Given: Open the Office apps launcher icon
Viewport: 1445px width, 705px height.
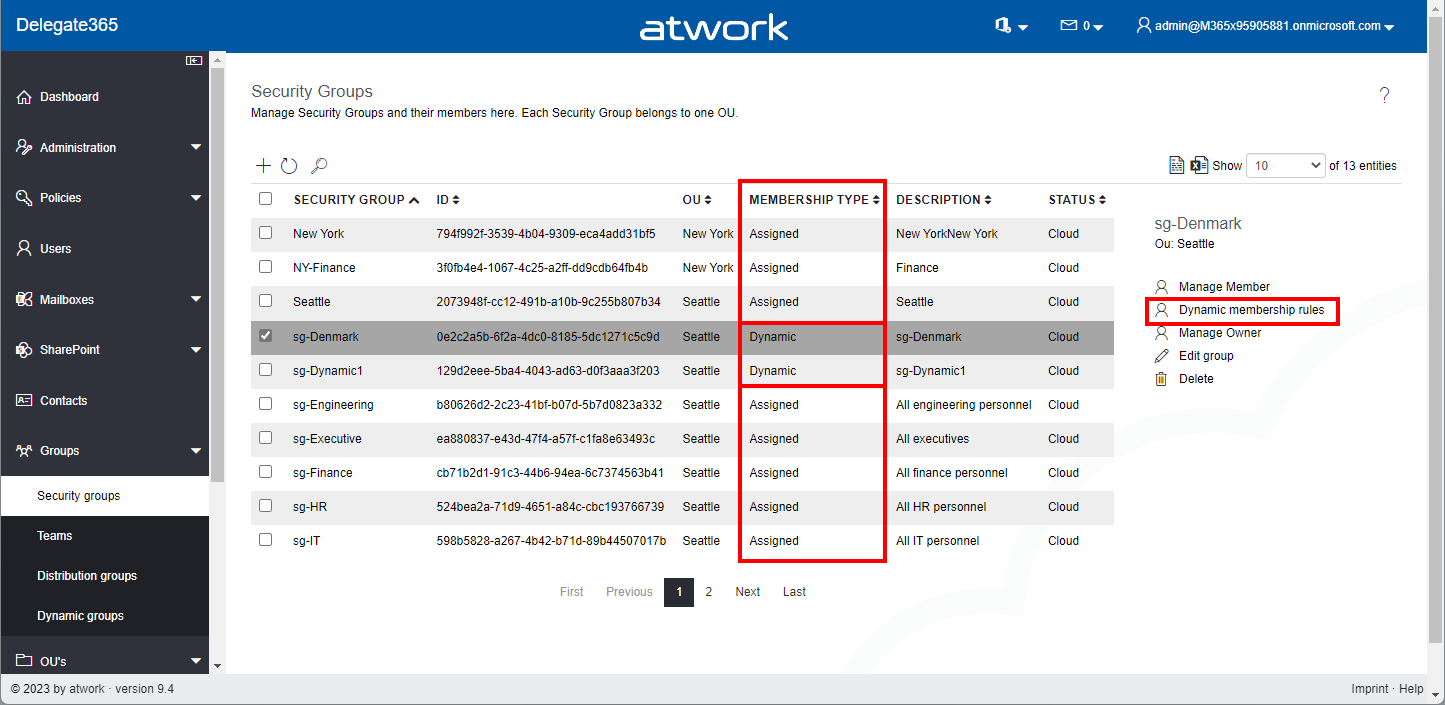Looking at the screenshot, I should (x=1003, y=25).
